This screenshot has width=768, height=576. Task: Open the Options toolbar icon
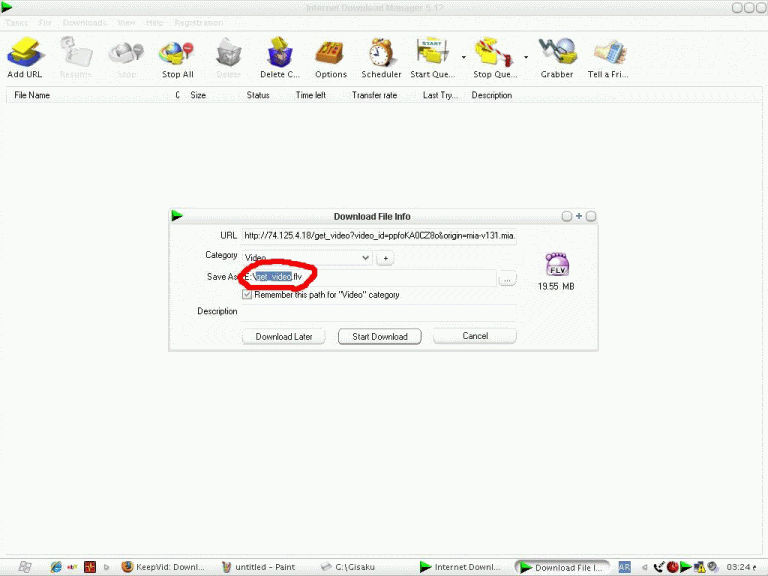(x=330, y=52)
